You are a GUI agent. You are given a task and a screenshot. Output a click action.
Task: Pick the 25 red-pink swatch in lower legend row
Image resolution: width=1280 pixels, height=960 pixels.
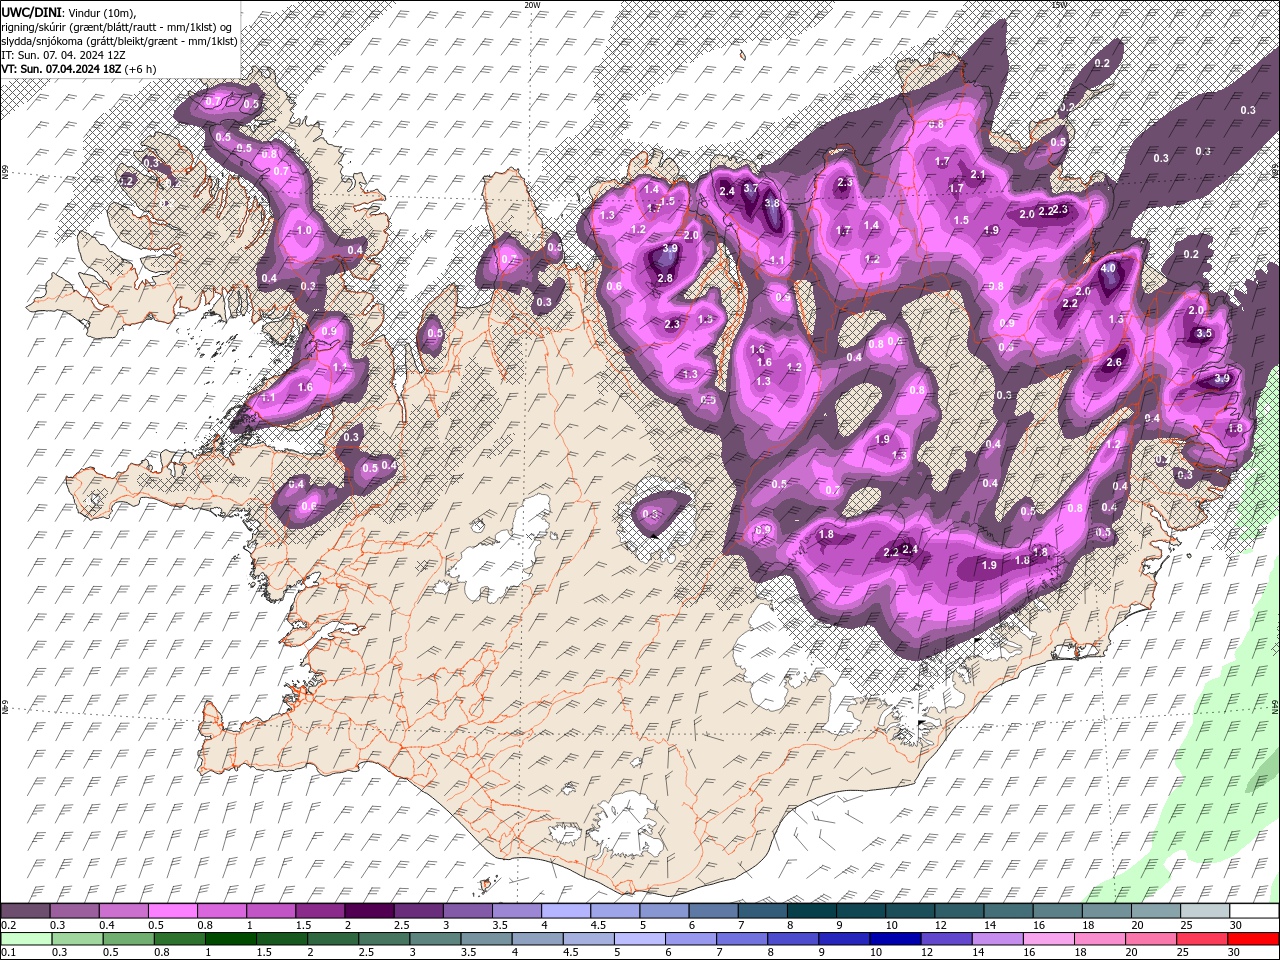pyautogui.click(x=1201, y=939)
